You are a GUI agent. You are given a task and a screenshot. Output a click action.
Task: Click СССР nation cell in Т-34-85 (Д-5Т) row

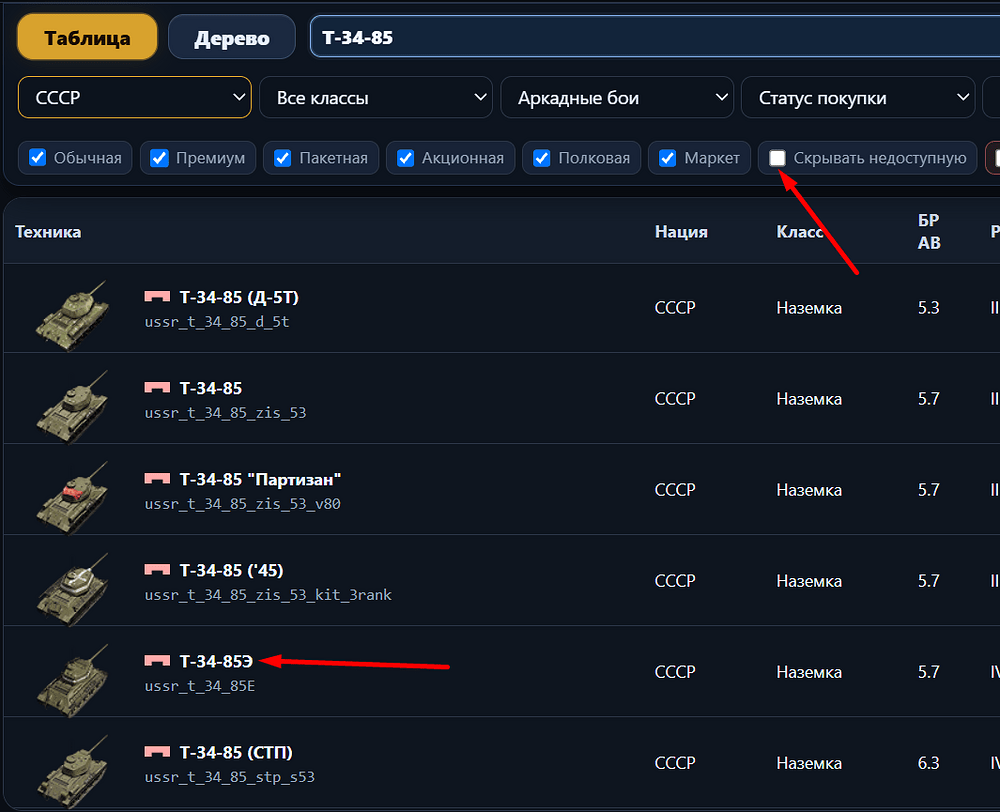click(675, 308)
